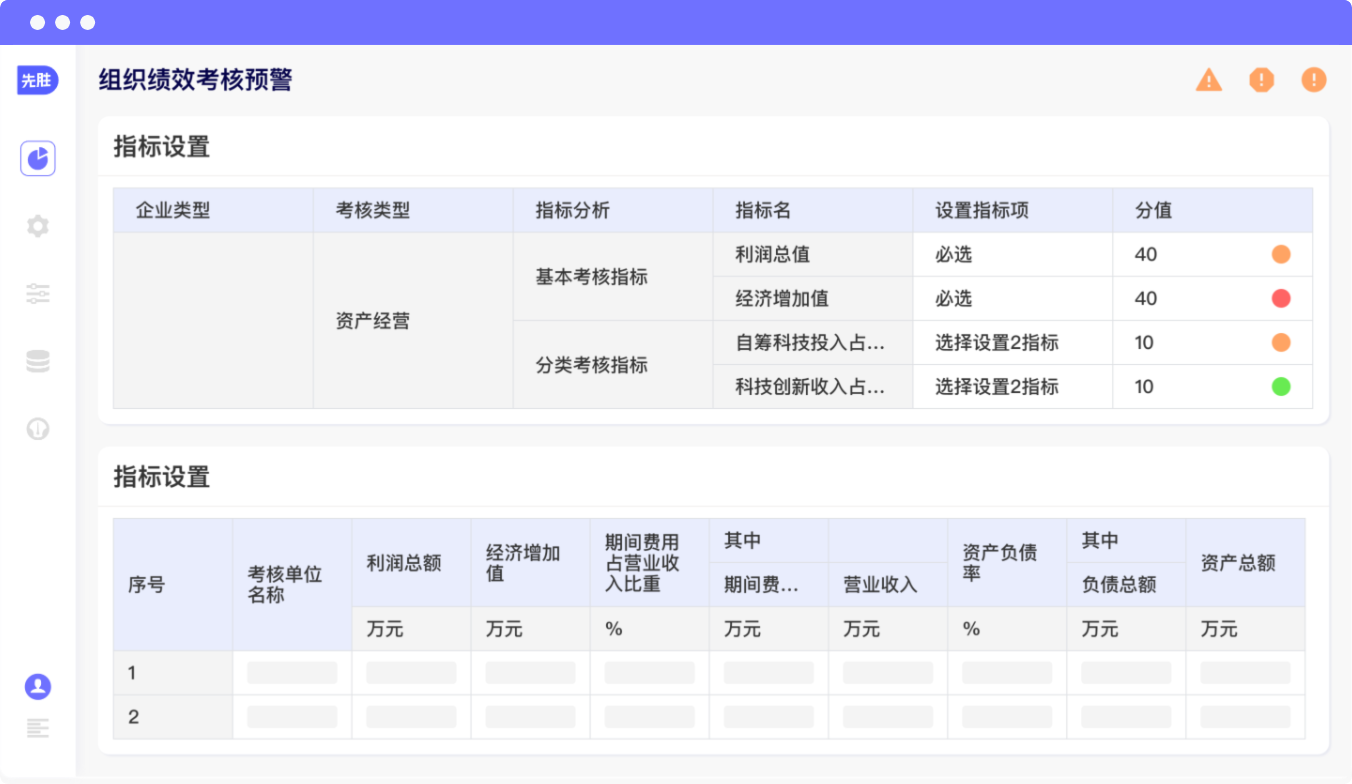Open the user avatar profile icon

pos(38,686)
